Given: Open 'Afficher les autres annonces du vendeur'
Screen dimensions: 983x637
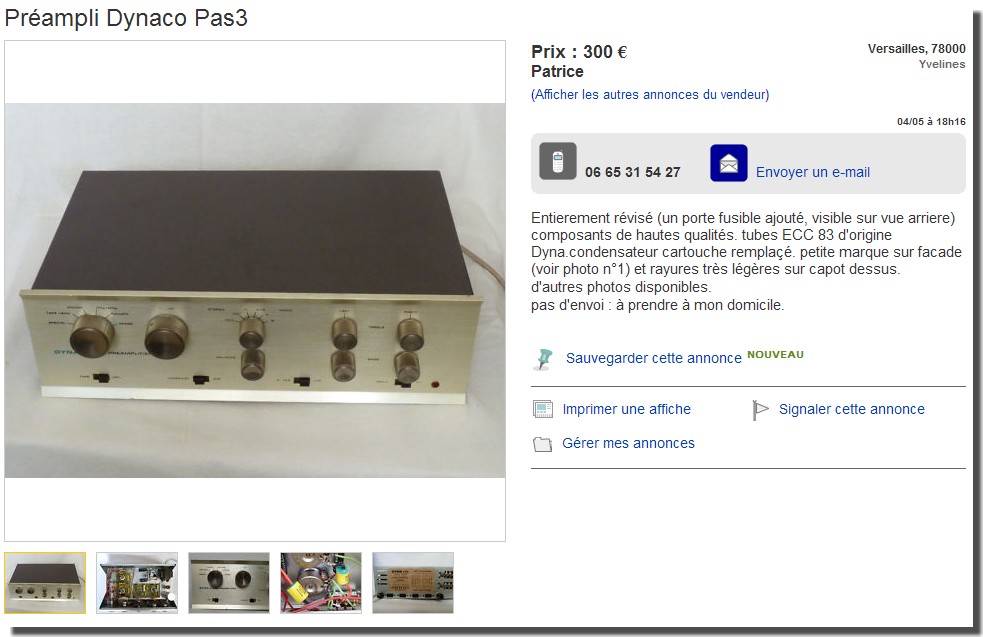Looking at the screenshot, I should click(x=650, y=95).
